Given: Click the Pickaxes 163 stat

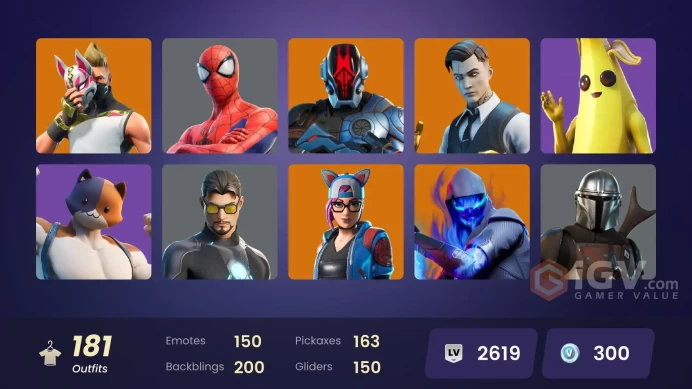Looking at the screenshot, I should 338,341.
